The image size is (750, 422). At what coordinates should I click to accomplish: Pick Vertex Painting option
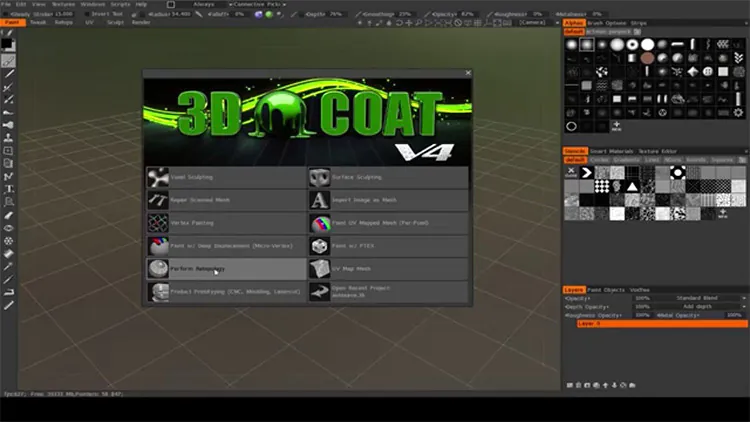[226, 223]
